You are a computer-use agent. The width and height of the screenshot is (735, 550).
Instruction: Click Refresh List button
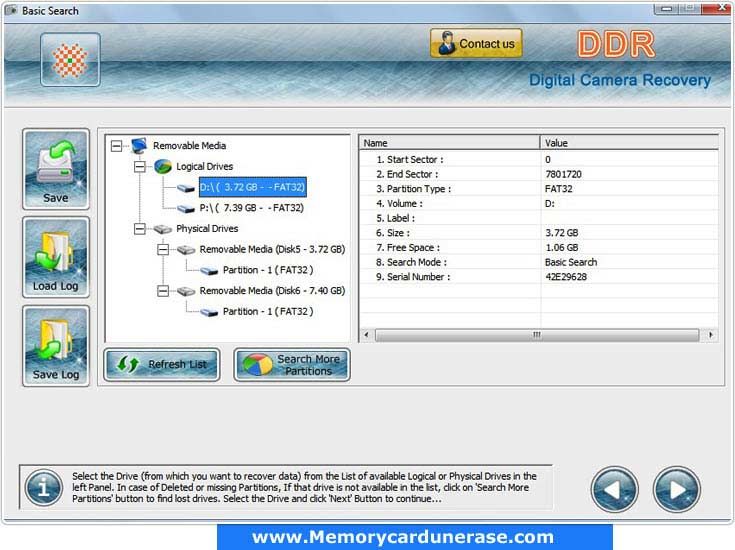(162, 364)
